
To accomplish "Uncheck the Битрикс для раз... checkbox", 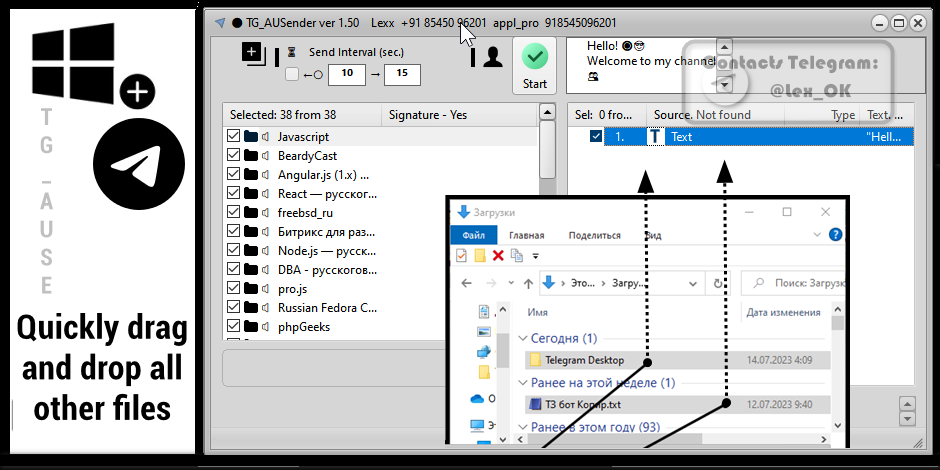I will pyautogui.click(x=233, y=232).
